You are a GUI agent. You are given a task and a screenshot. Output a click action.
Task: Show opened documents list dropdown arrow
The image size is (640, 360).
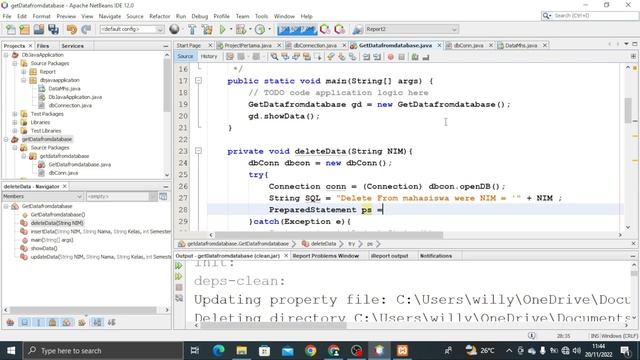[x=626, y=44]
